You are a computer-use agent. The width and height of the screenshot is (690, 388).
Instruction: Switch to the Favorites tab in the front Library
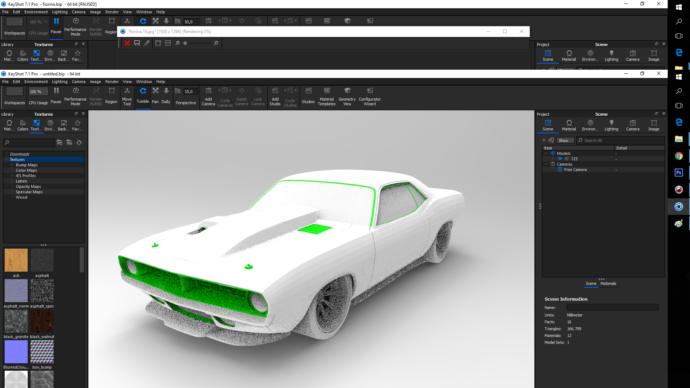77,125
